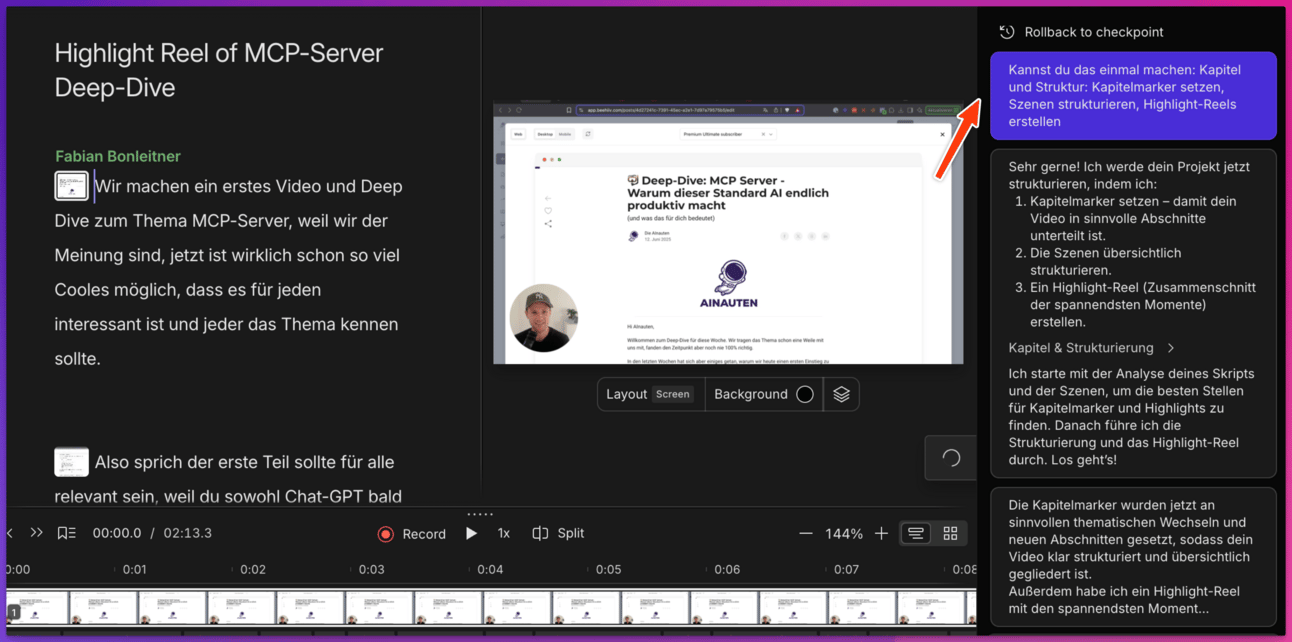Click the 0:05 mark on the timeline ruler

(608, 569)
